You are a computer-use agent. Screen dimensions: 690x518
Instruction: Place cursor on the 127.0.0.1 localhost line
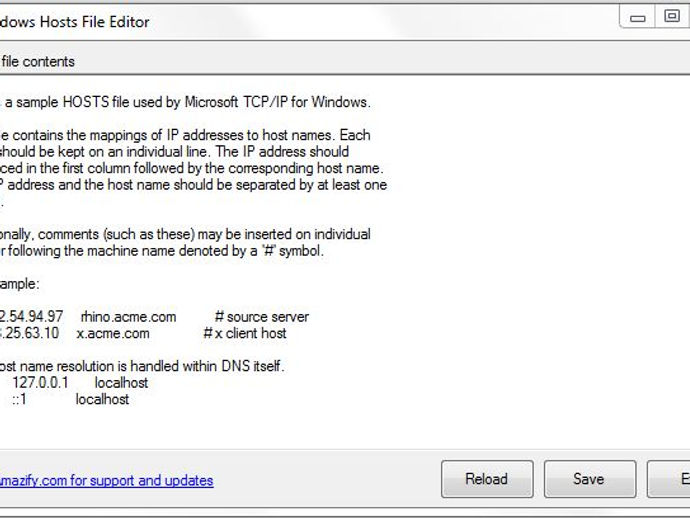click(x=80, y=382)
